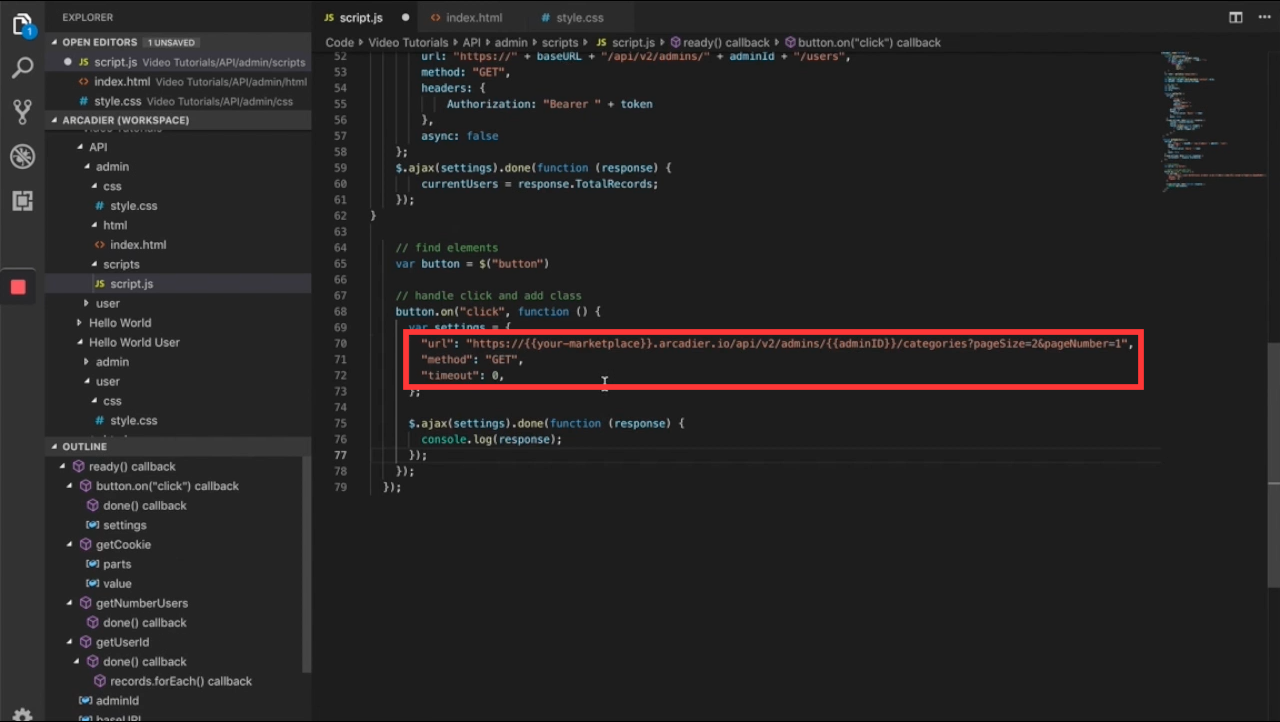Open the Extensions view in the activity bar

(22, 200)
